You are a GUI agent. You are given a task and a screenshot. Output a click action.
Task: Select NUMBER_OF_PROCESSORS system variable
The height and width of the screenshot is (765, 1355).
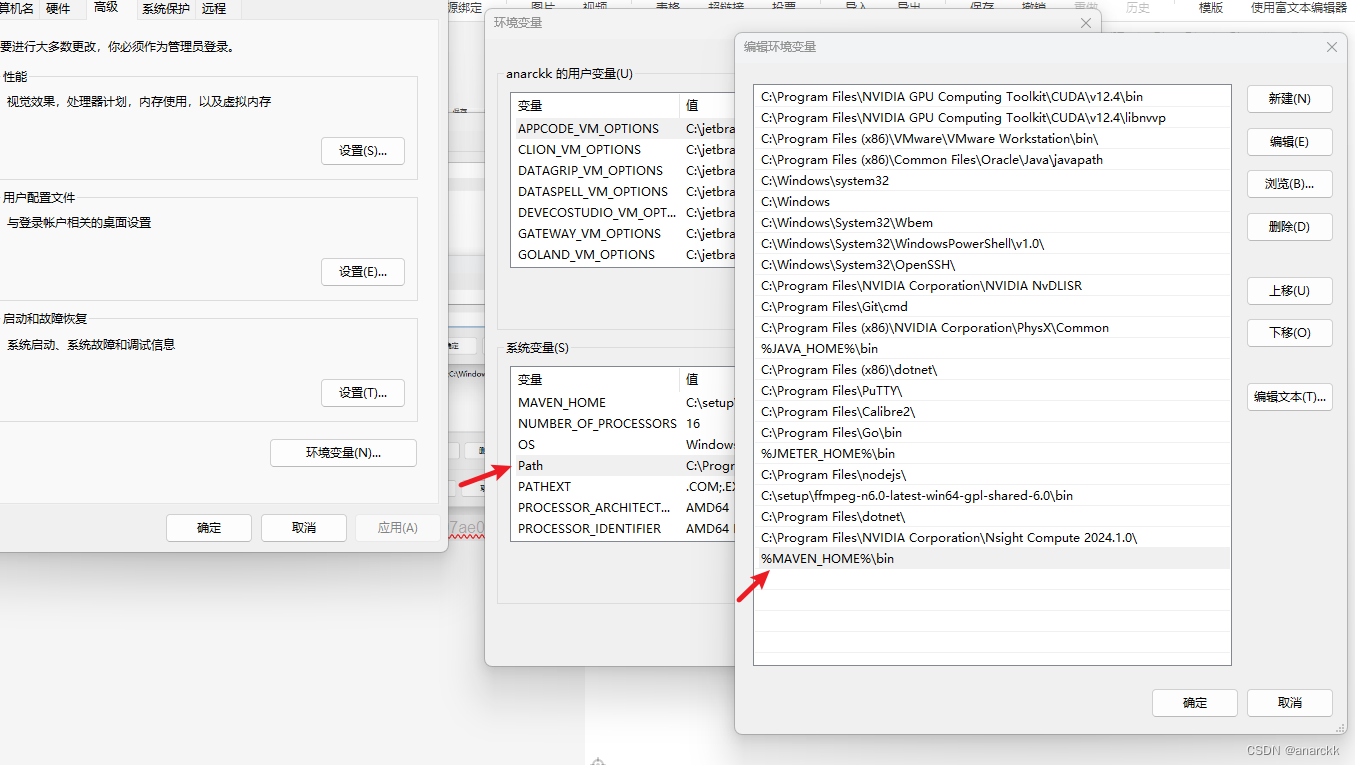(x=623, y=424)
